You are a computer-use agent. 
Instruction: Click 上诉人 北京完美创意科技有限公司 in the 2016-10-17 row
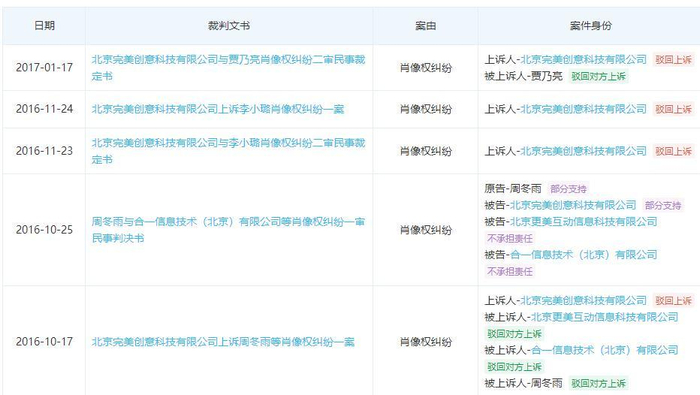pyautogui.click(x=583, y=300)
